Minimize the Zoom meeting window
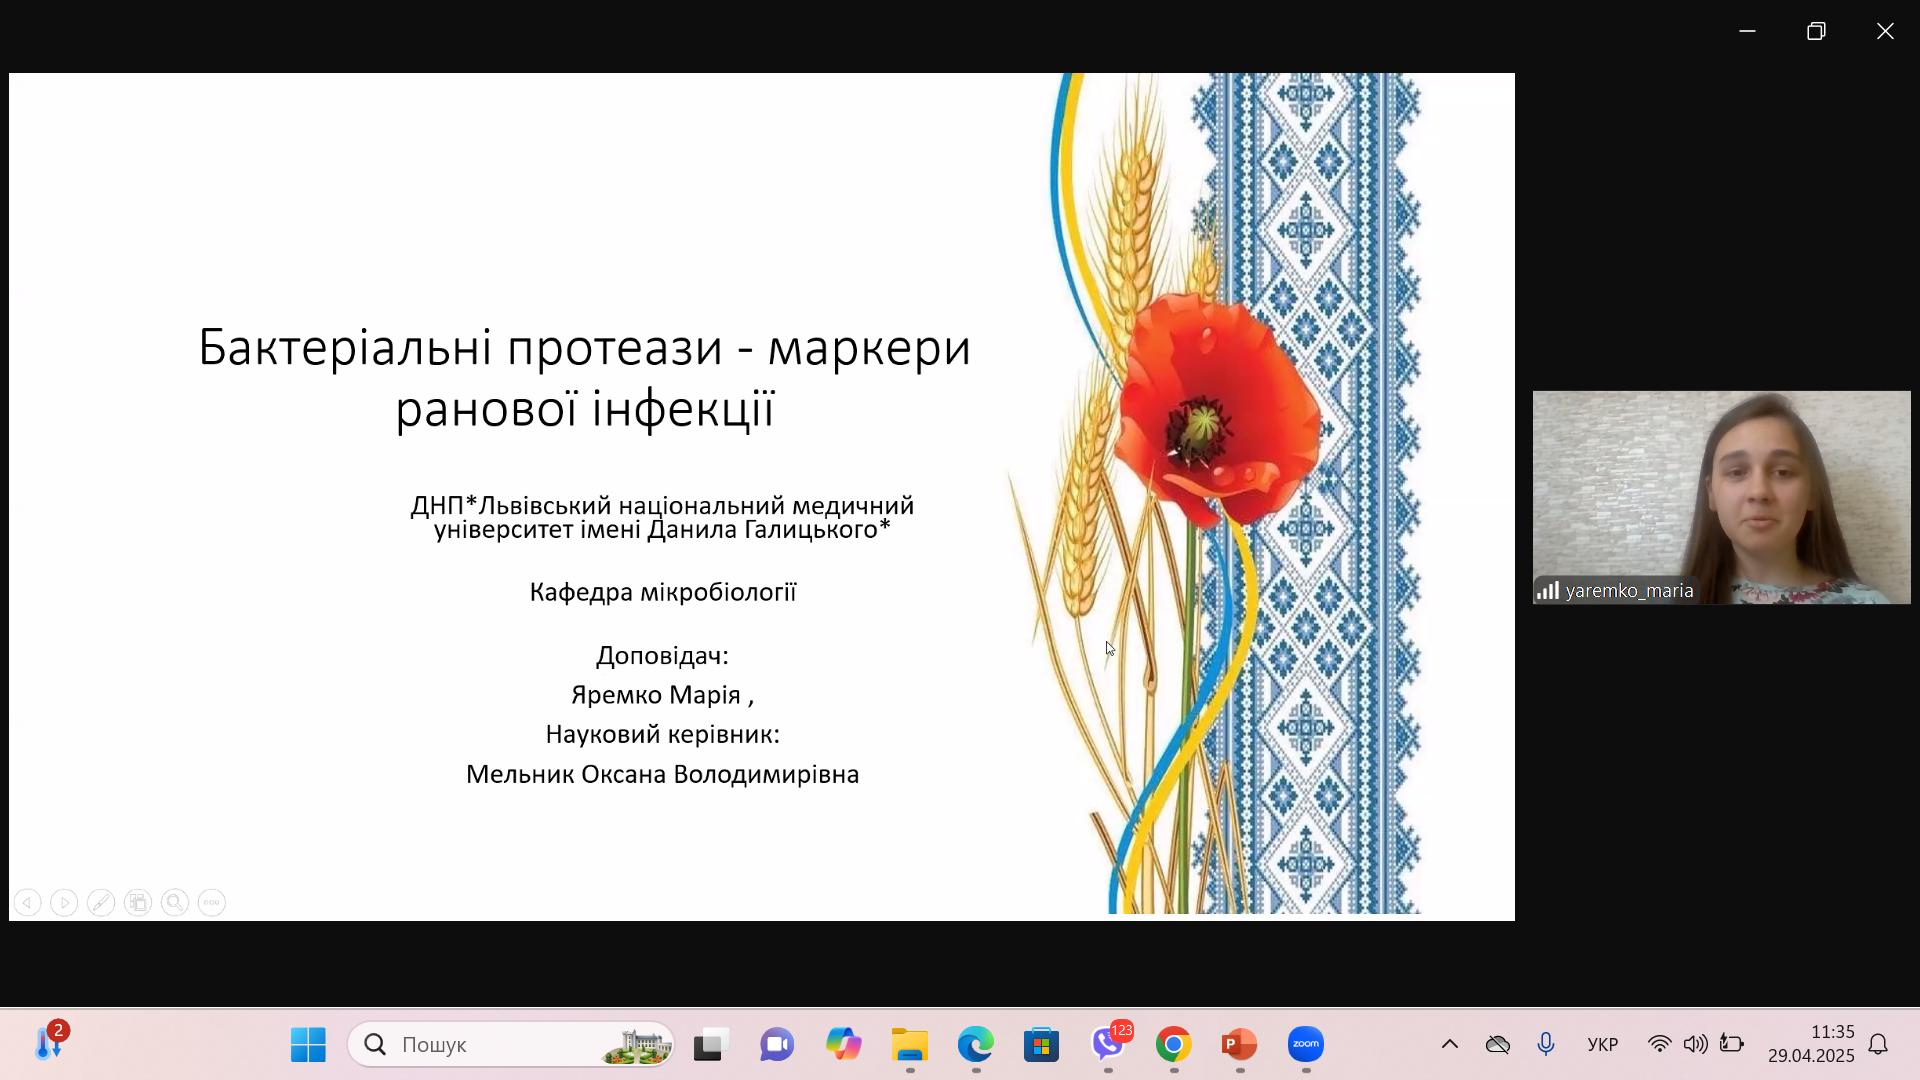1920x1080 pixels. (x=1747, y=31)
